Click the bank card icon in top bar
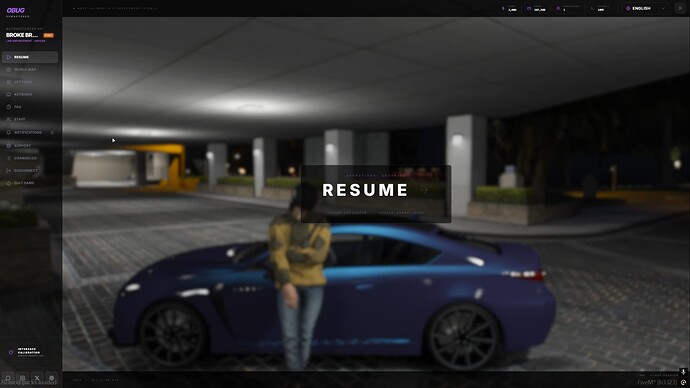The image size is (690, 388). pos(529,8)
